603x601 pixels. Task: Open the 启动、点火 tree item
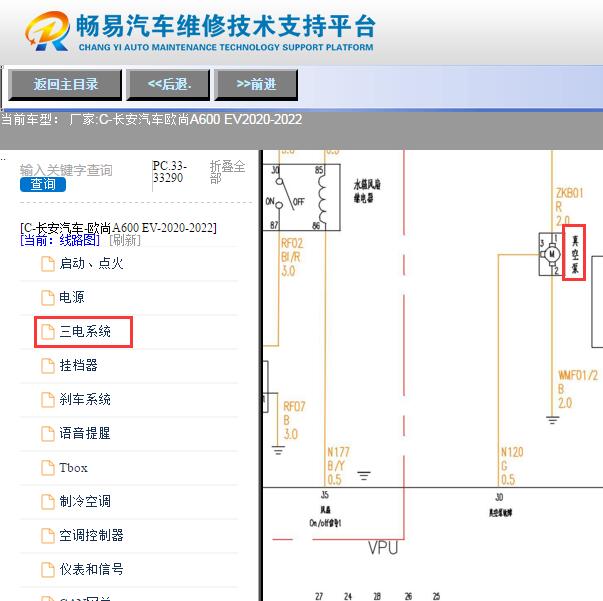point(91,264)
